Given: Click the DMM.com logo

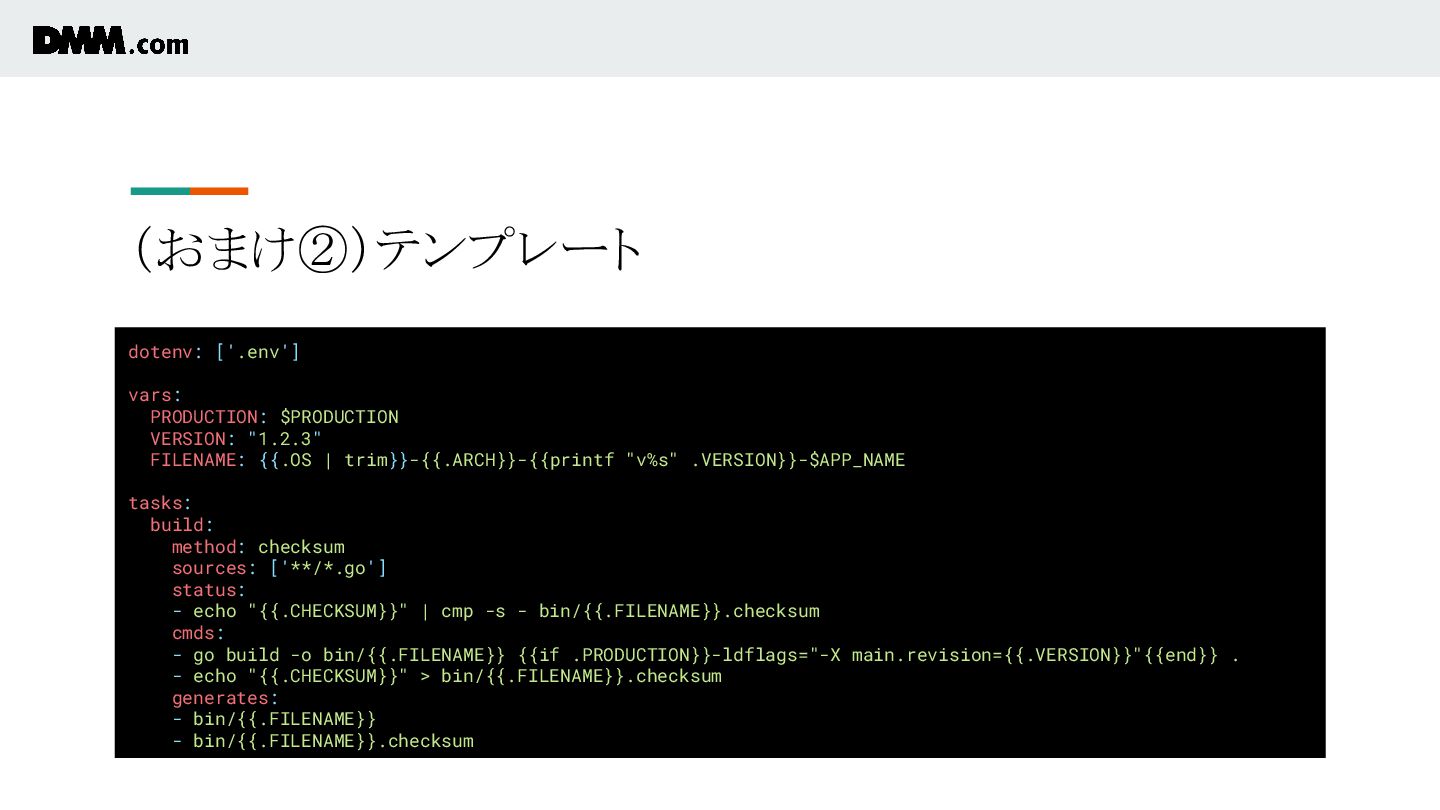Looking at the screenshot, I should click(110, 41).
